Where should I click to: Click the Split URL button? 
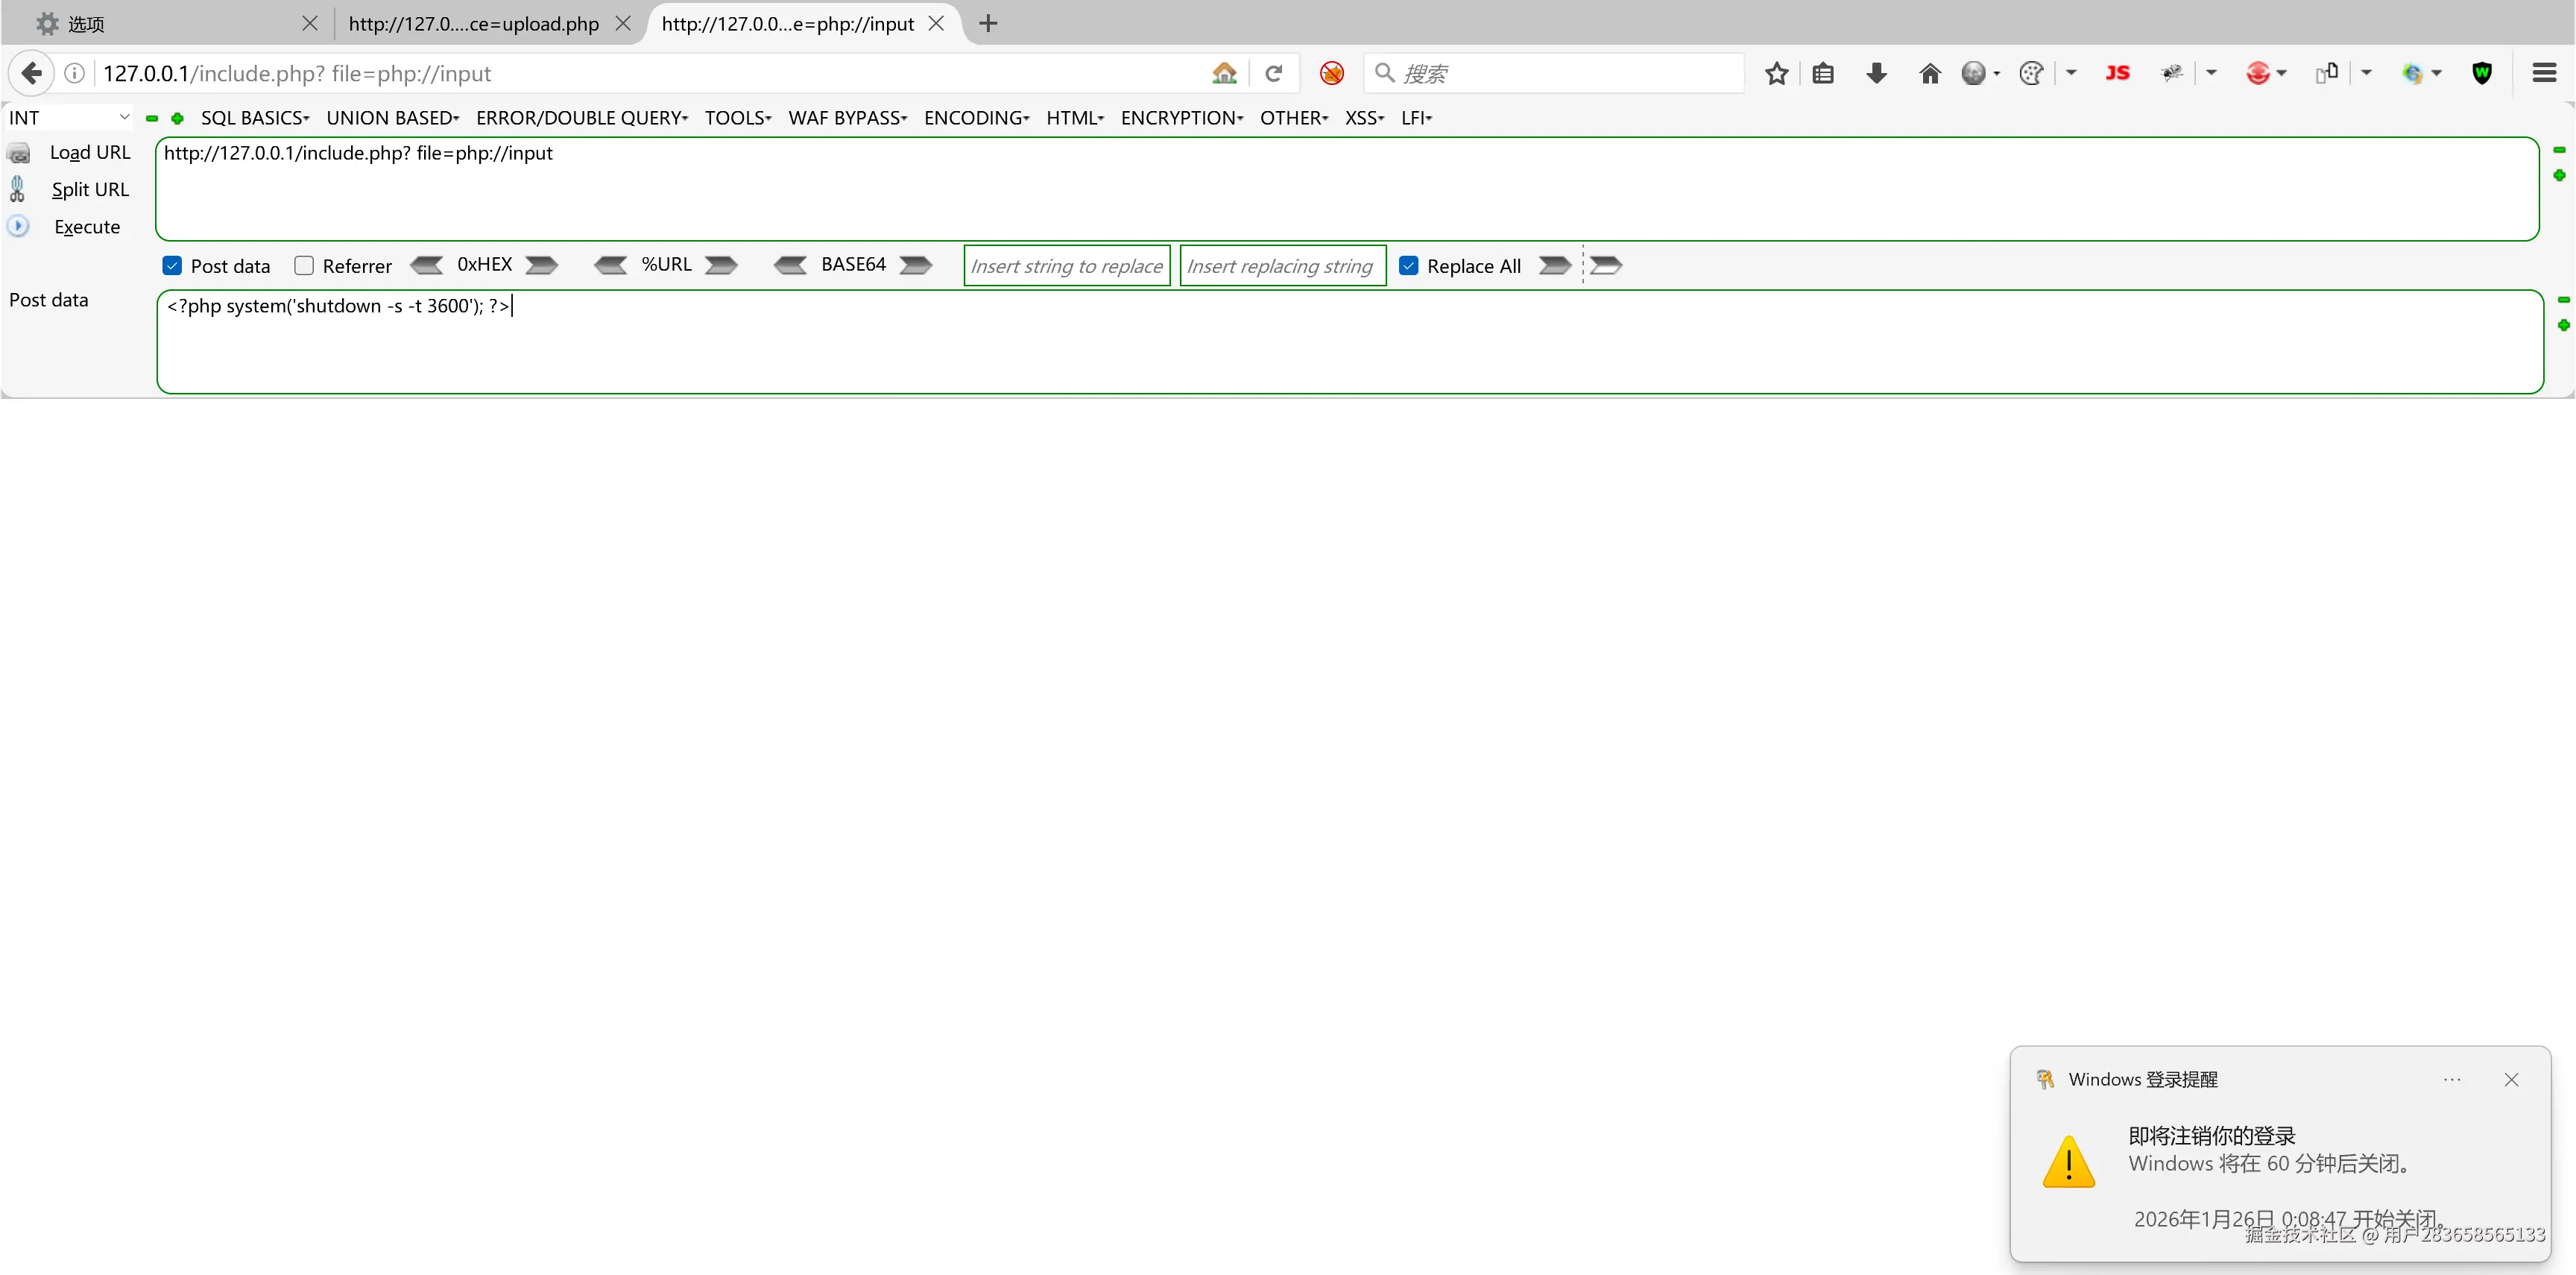pyautogui.click(x=90, y=190)
